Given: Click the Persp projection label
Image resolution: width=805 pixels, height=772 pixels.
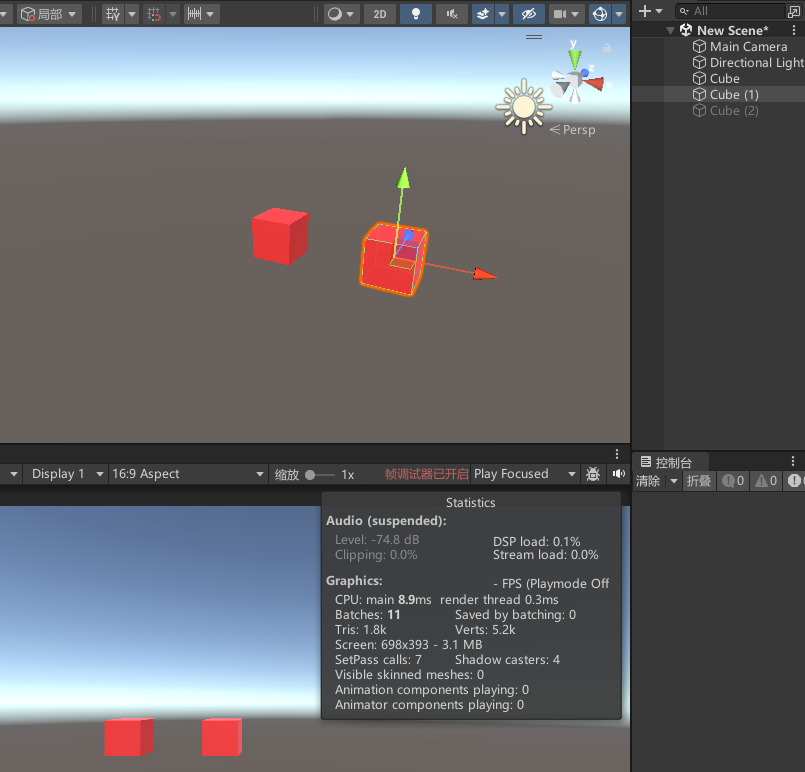Looking at the screenshot, I should coord(577,130).
